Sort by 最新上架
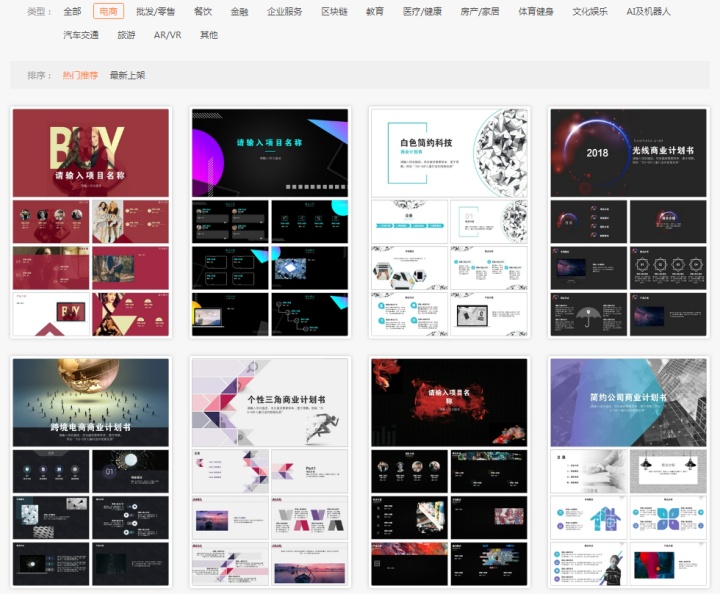 [127, 75]
